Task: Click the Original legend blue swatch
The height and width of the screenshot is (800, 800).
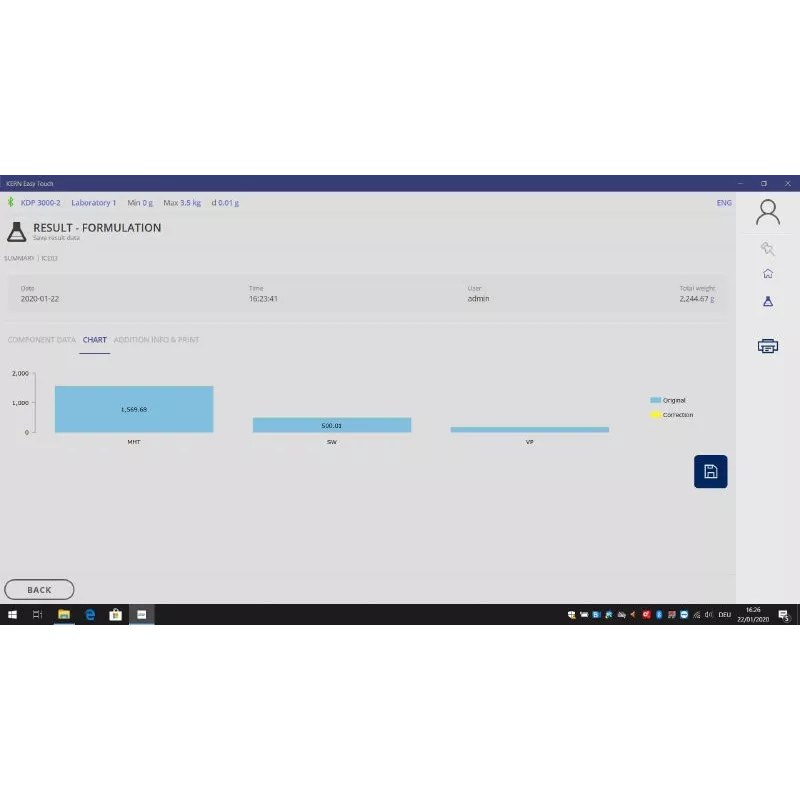Action: coord(655,400)
